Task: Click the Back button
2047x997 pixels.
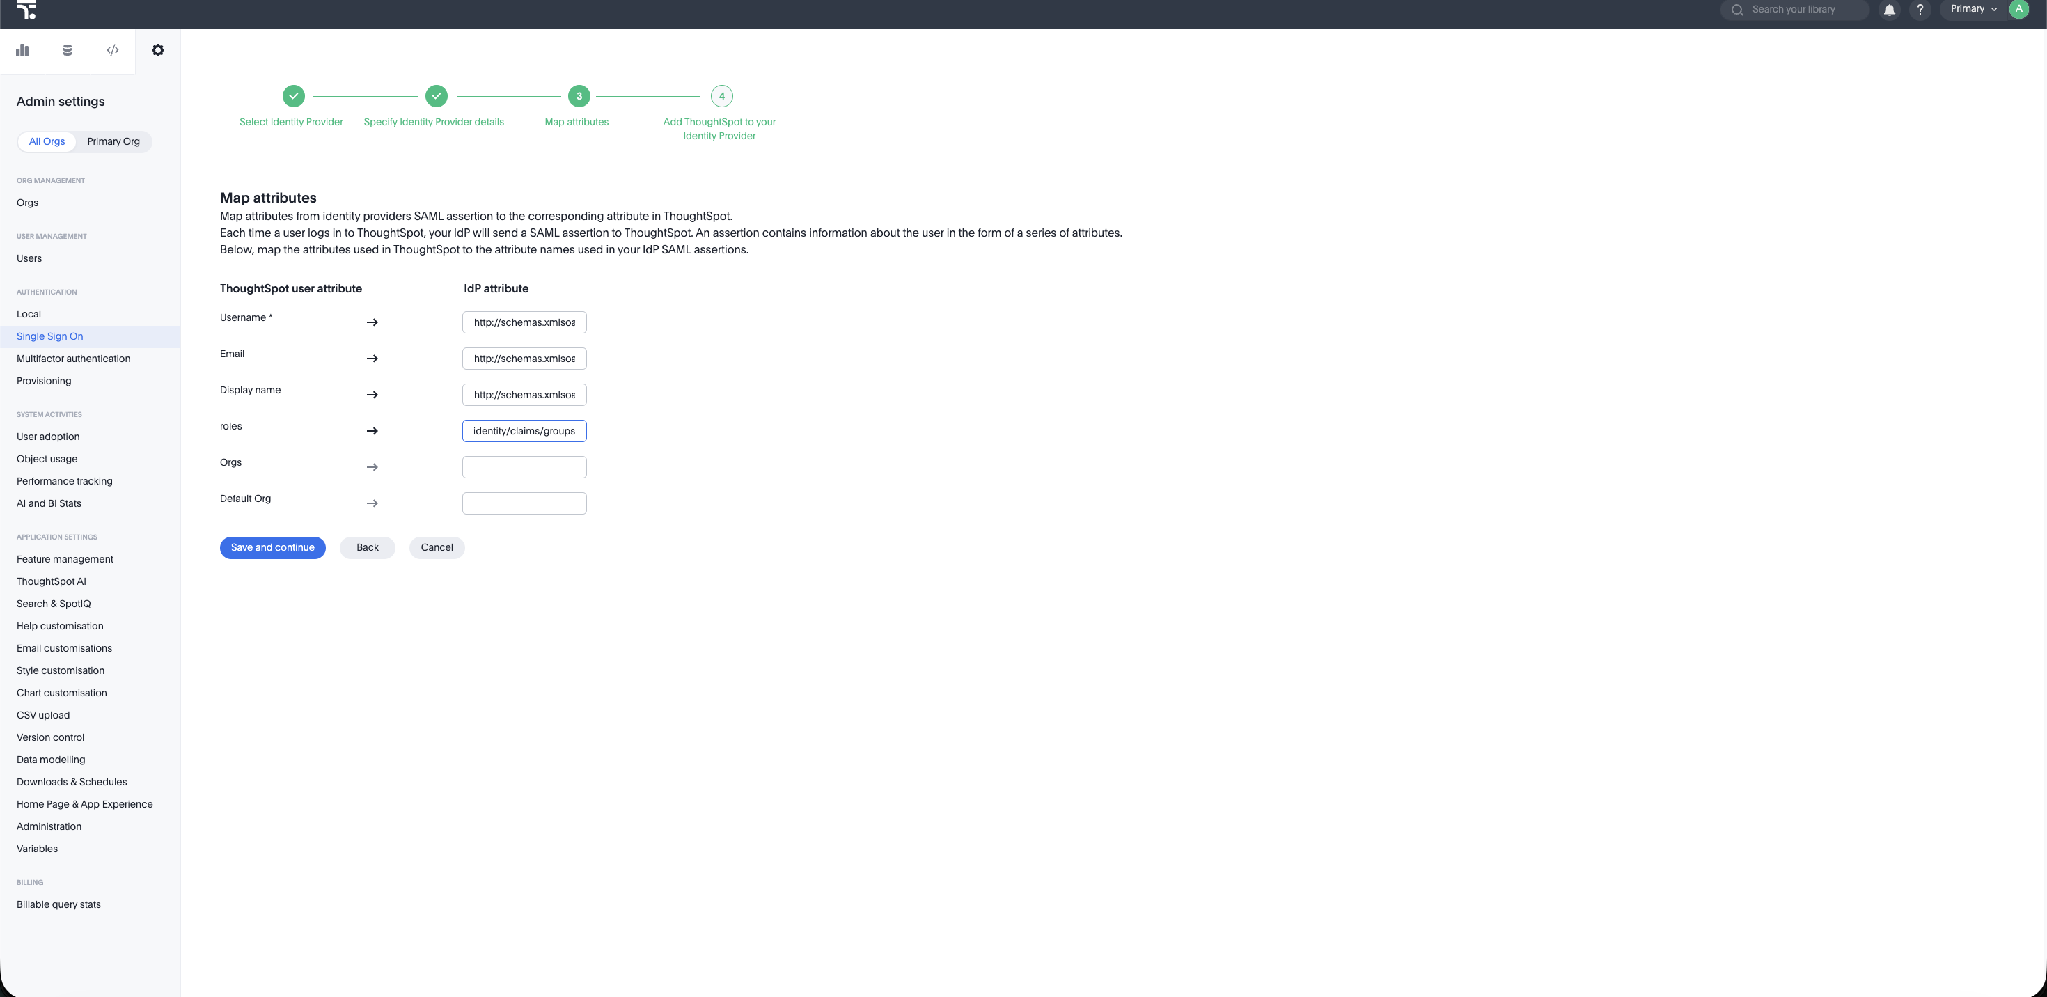Action: (x=368, y=548)
